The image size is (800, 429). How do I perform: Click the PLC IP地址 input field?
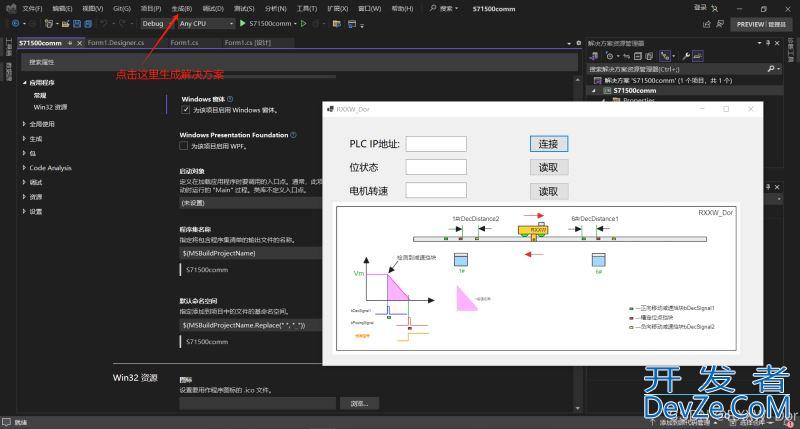pyautogui.click(x=436, y=144)
